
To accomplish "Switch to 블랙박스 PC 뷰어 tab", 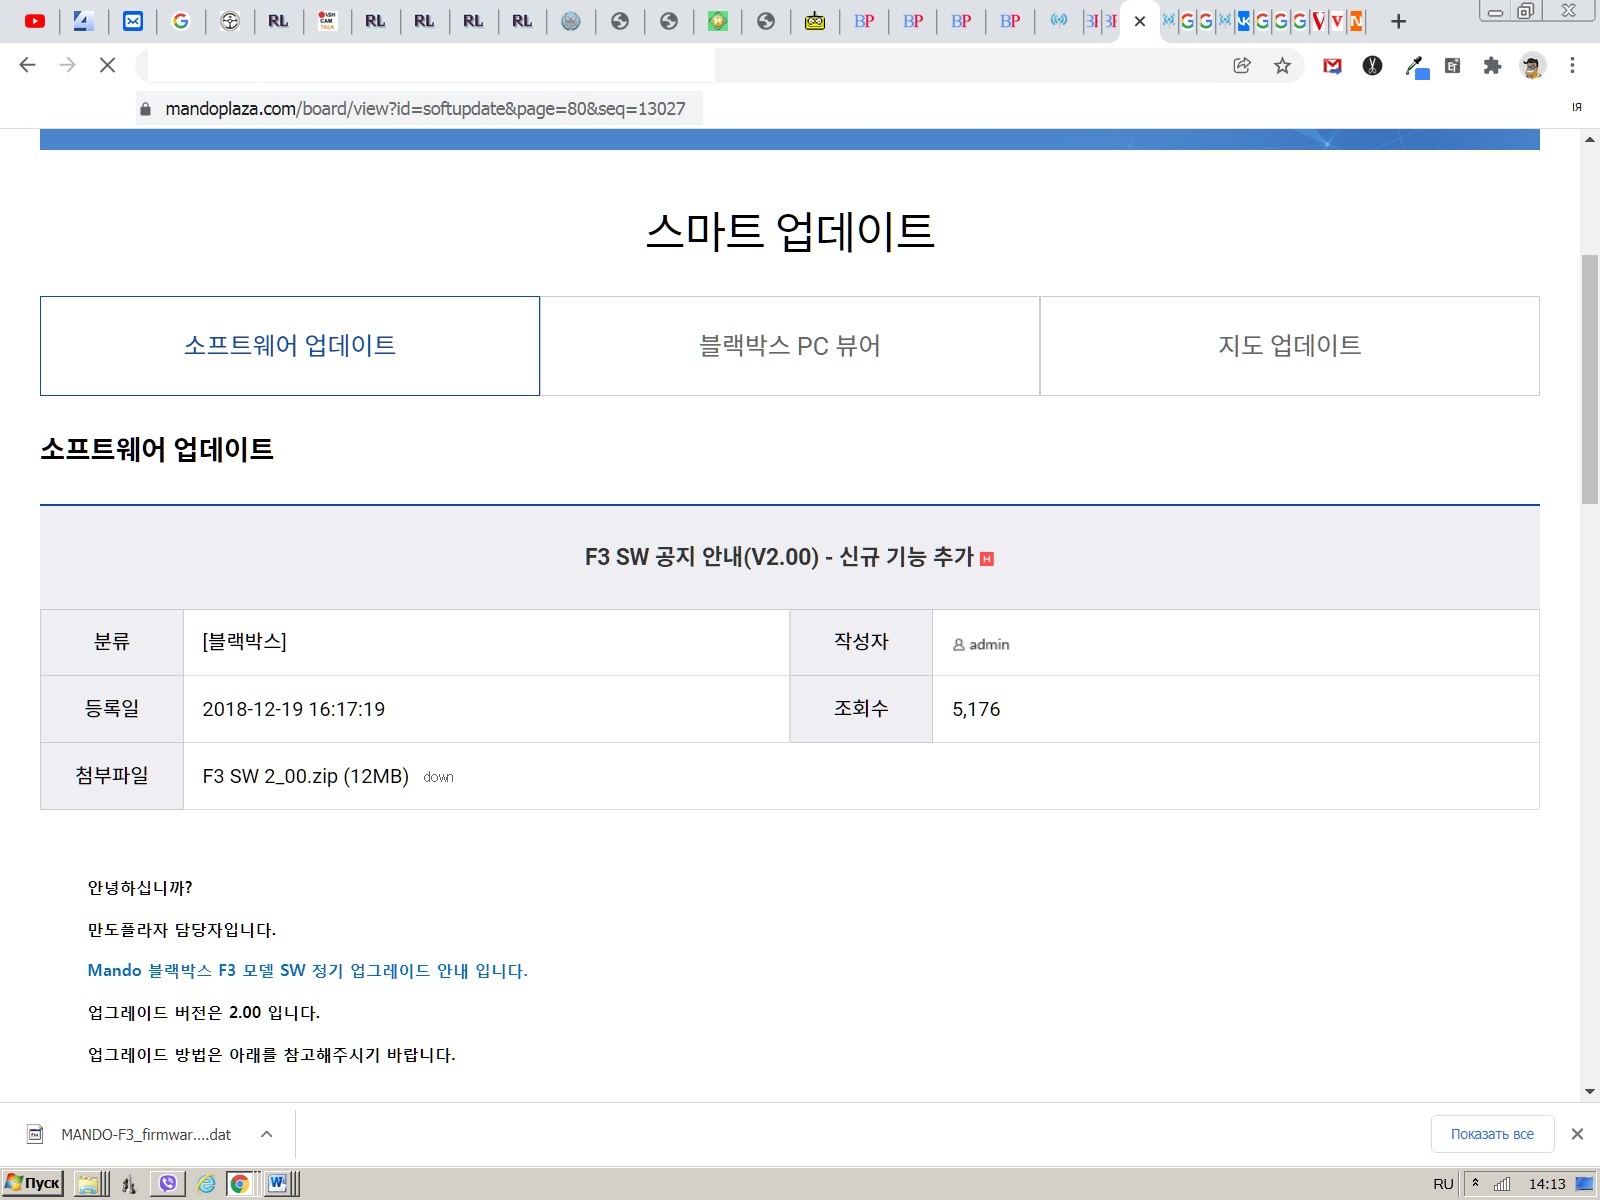I will pyautogui.click(x=789, y=346).
